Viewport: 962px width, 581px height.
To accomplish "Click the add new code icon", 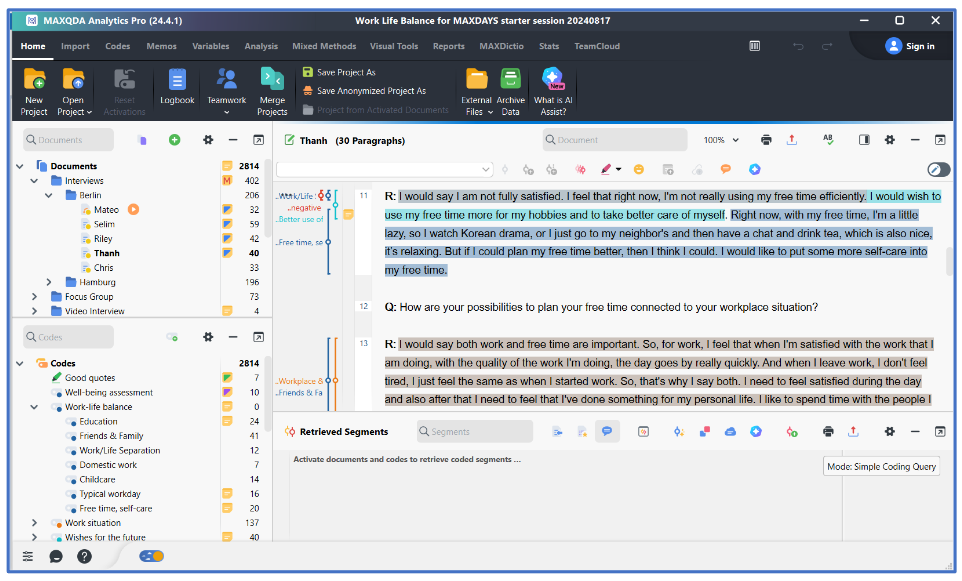I will pyautogui.click(x=172, y=337).
